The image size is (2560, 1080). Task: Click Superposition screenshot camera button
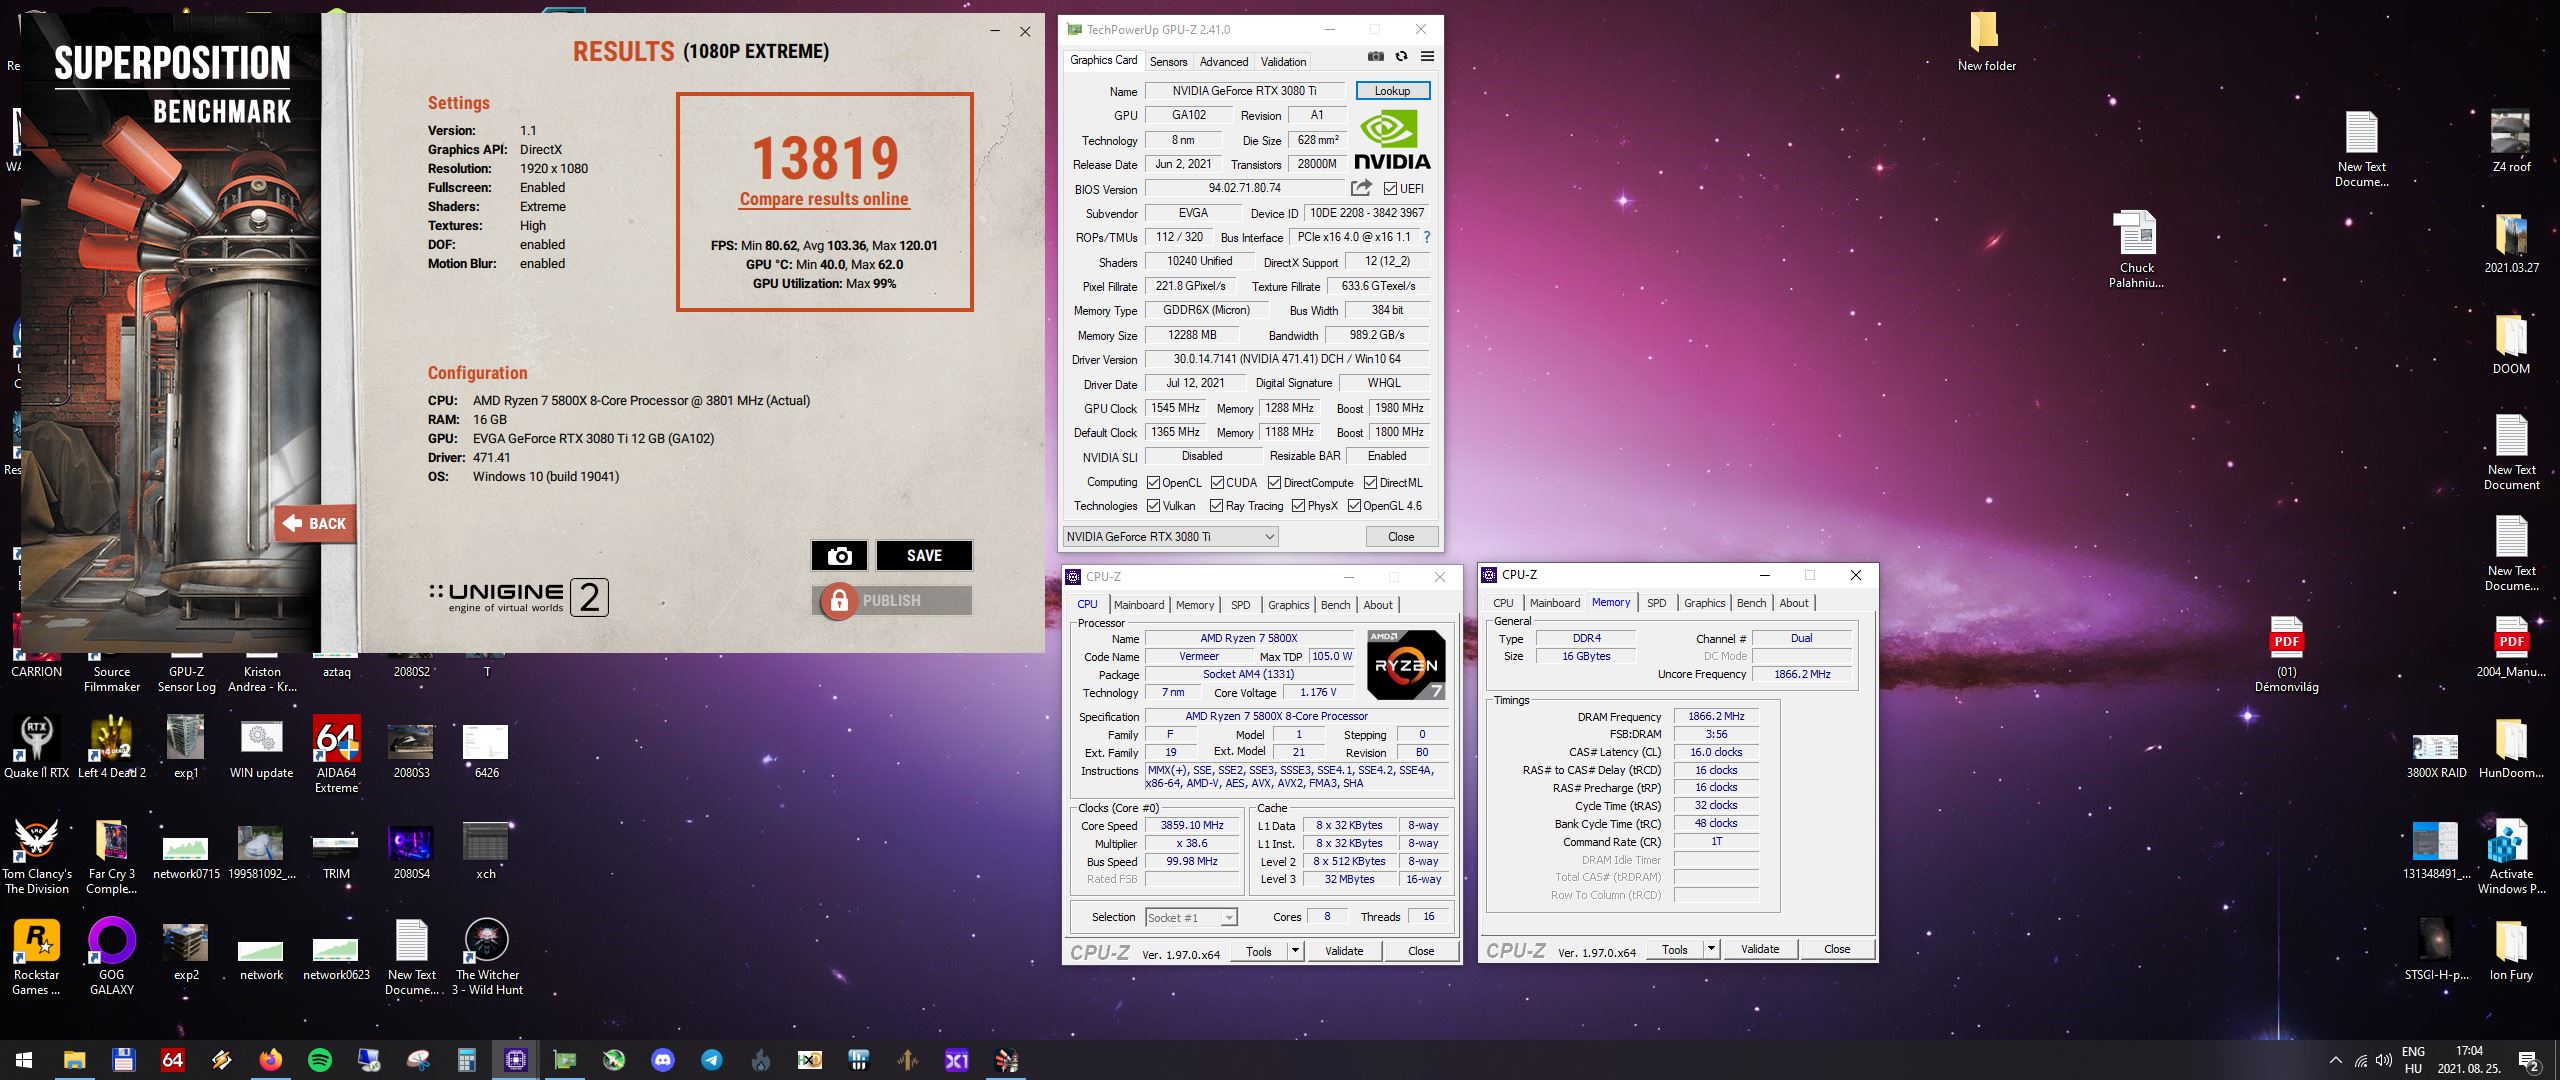tap(840, 556)
